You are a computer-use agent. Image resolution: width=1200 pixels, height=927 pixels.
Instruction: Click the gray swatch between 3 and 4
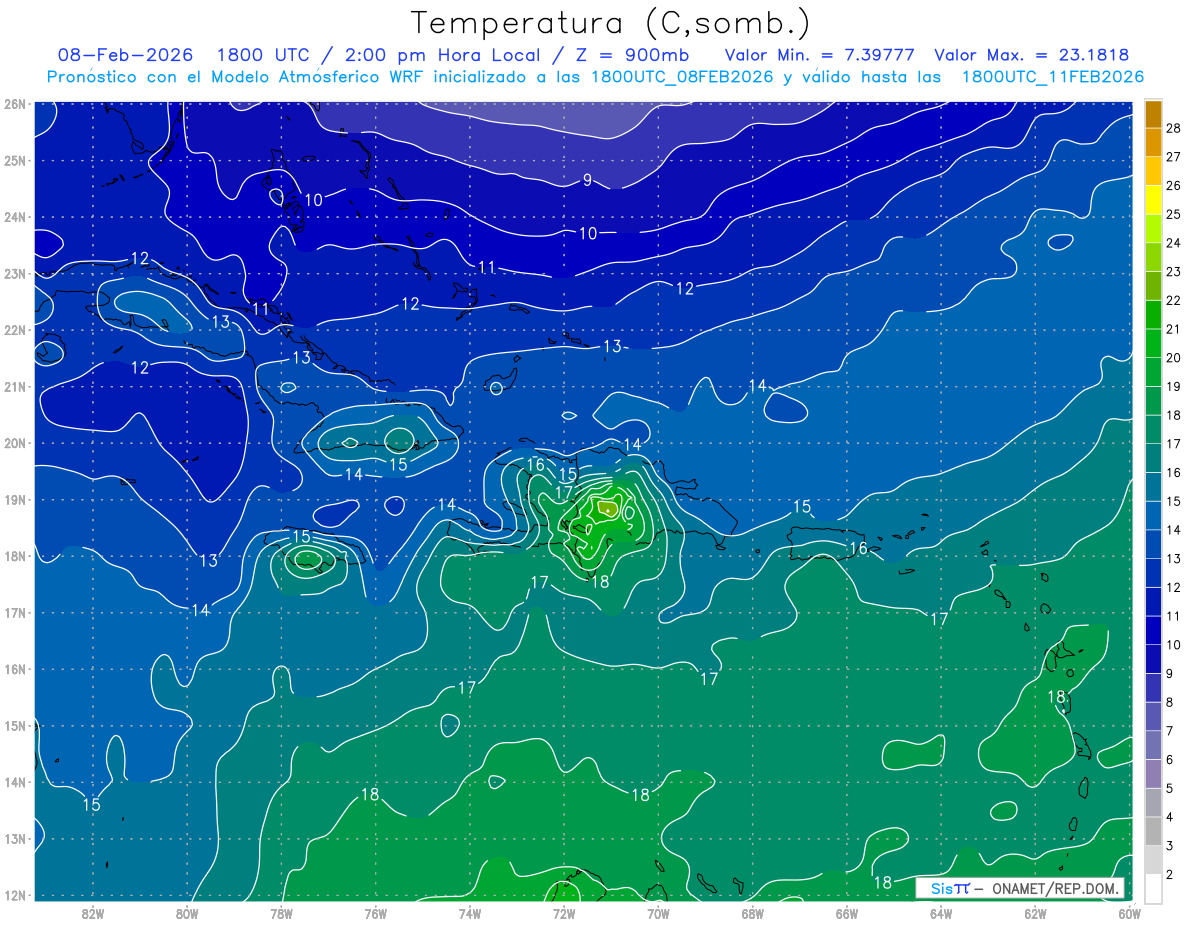(x=1153, y=832)
